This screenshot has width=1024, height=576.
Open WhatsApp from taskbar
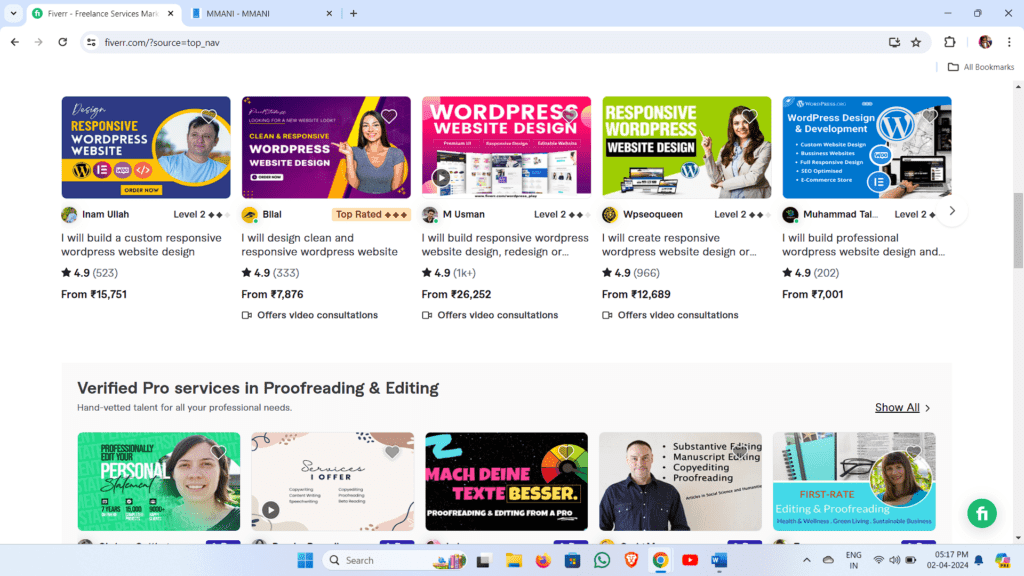(x=601, y=560)
